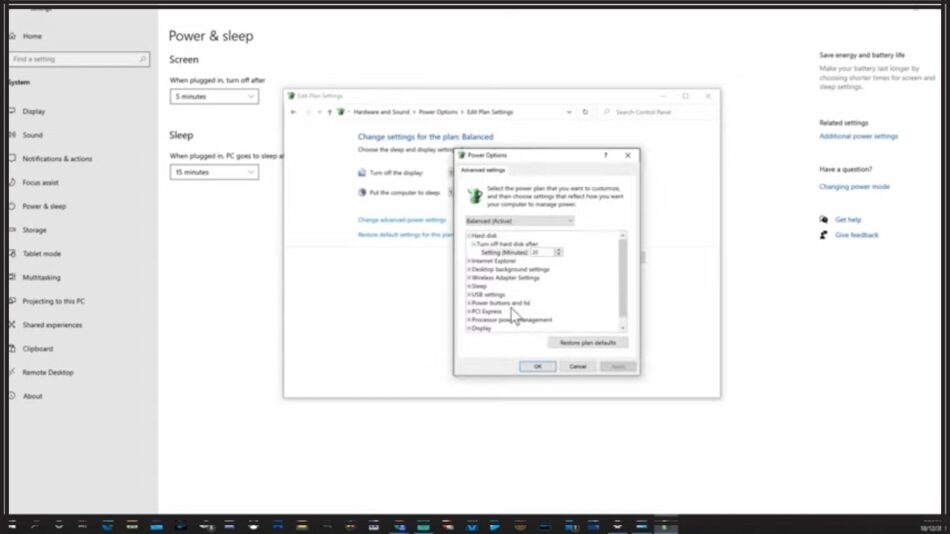Click Restore plan defaults button
Viewport: 950px width, 534px height.
pyautogui.click(x=588, y=343)
